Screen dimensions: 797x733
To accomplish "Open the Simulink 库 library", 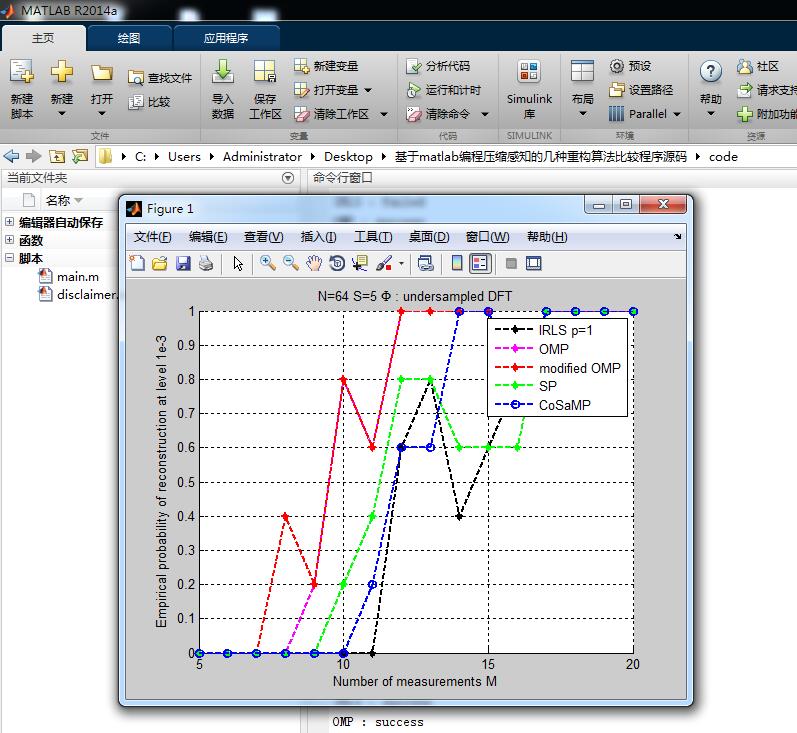I will tap(529, 88).
